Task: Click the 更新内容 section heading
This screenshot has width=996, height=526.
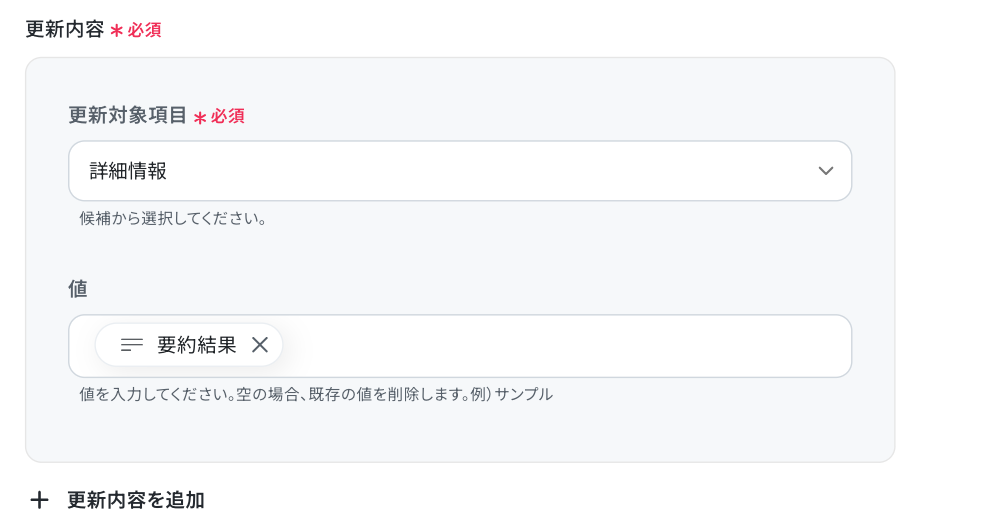Action: (x=65, y=29)
